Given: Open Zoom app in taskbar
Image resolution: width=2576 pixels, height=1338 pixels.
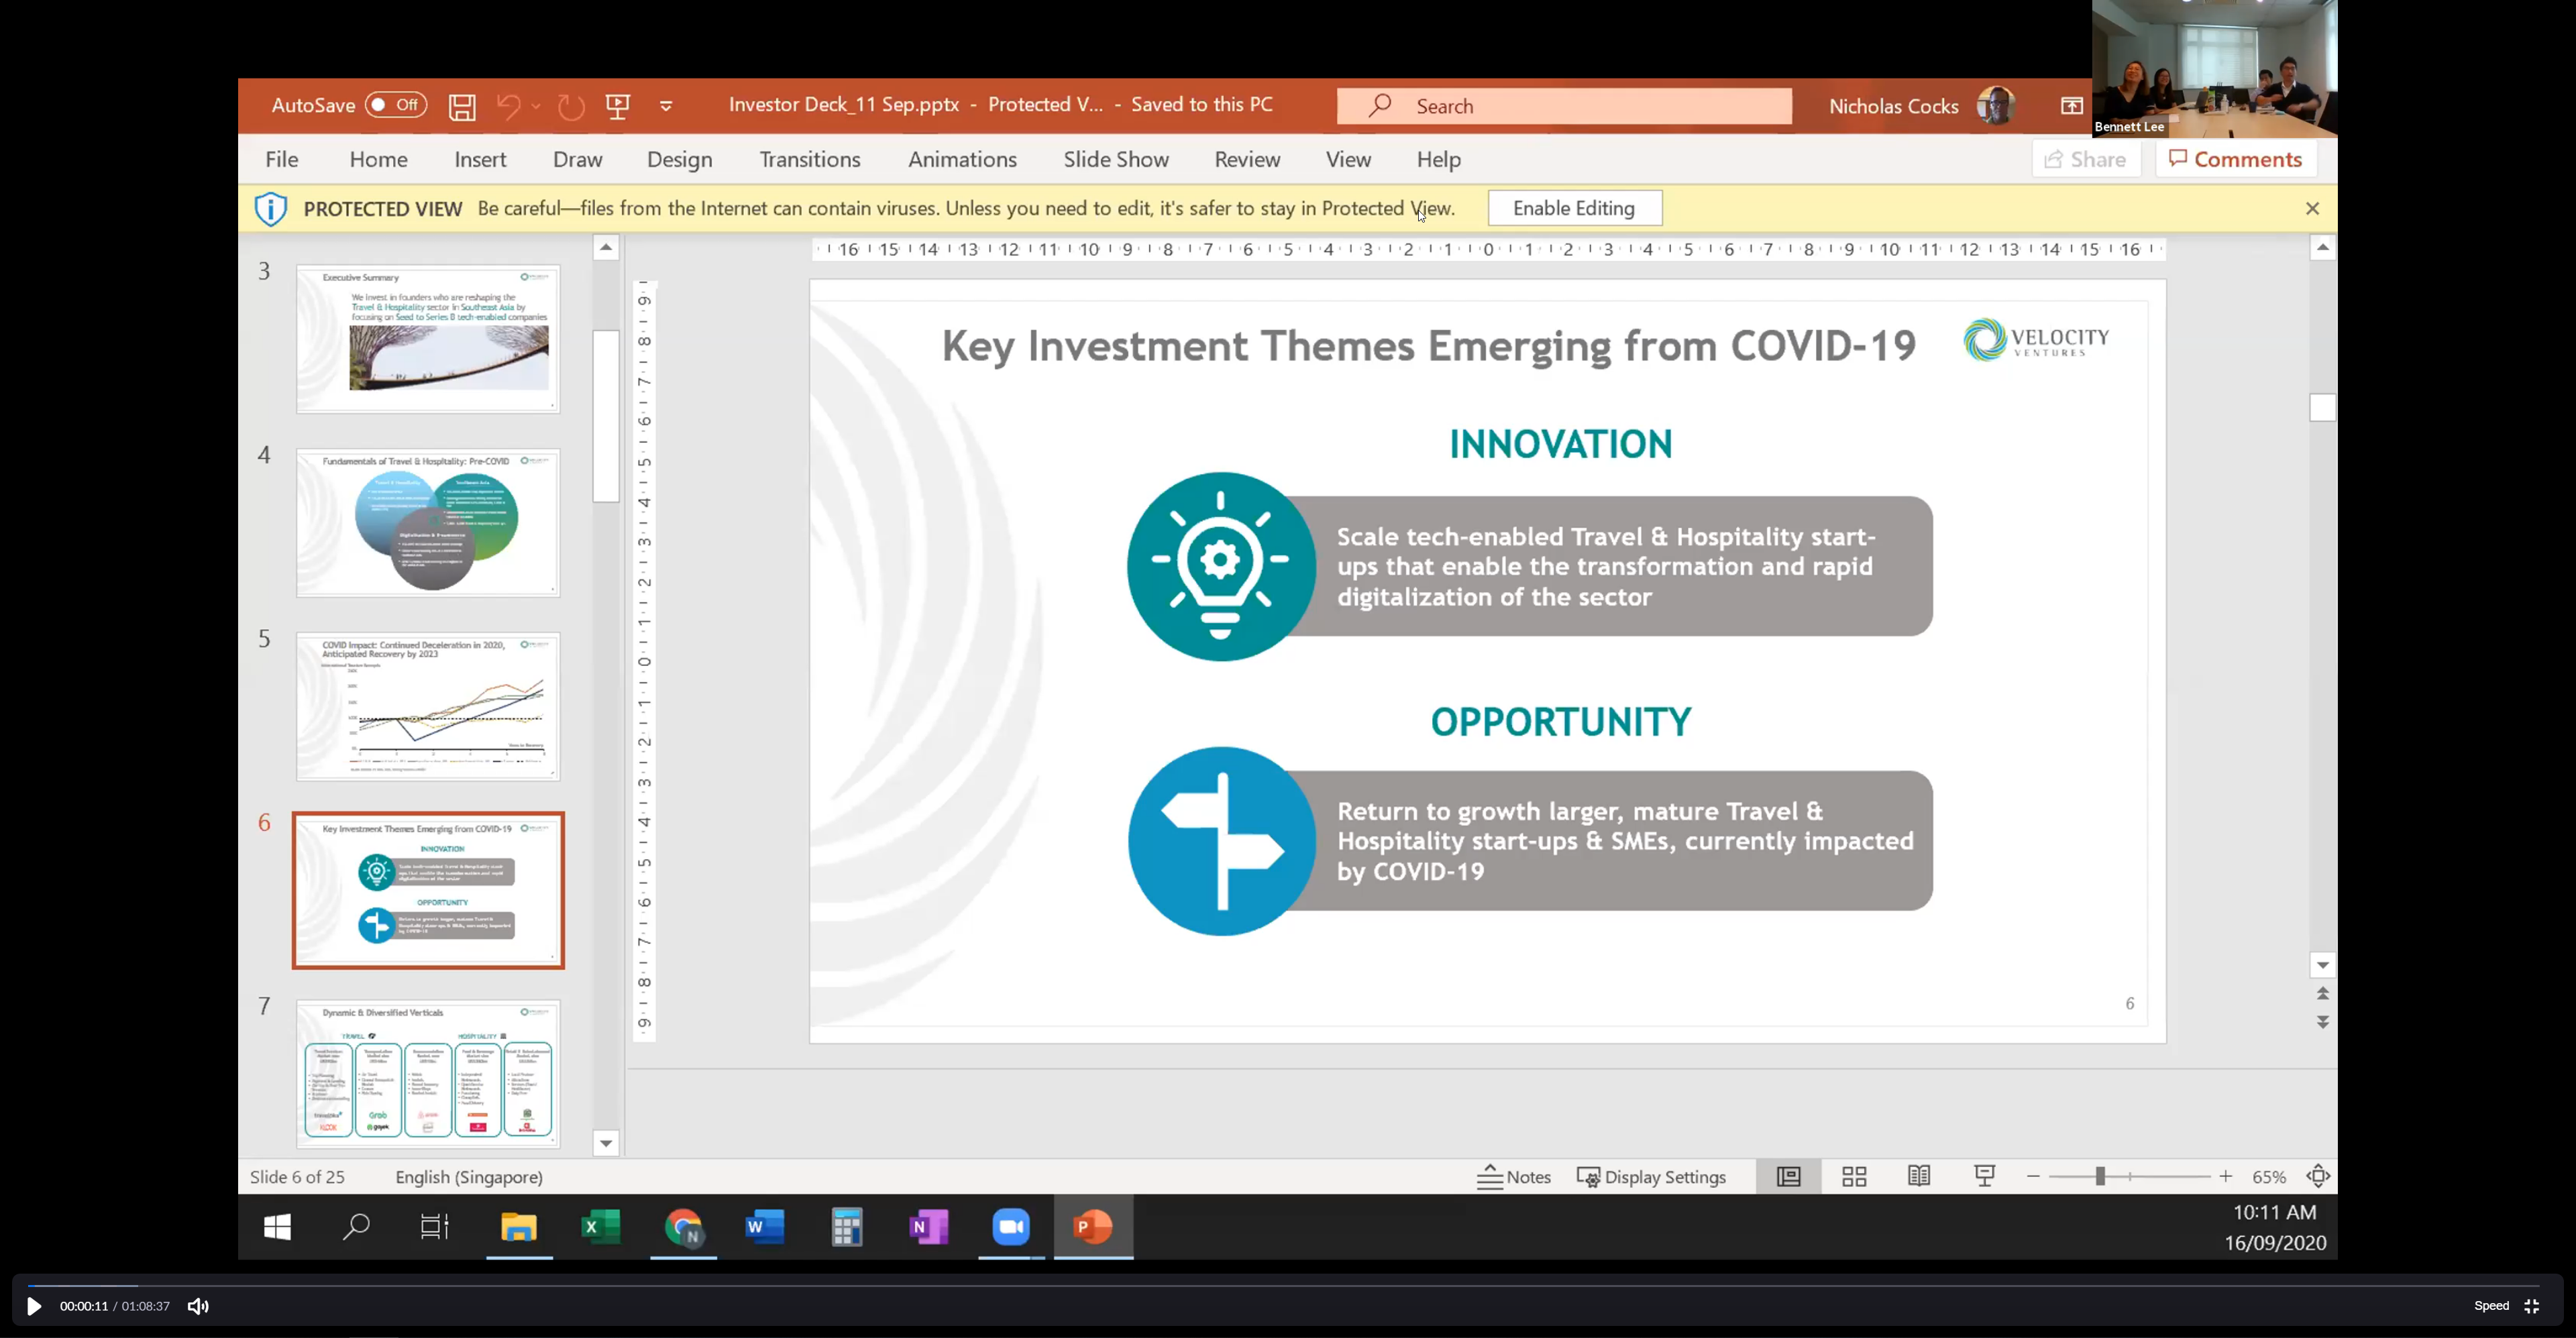Looking at the screenshot, I should pos(1011,1227).
